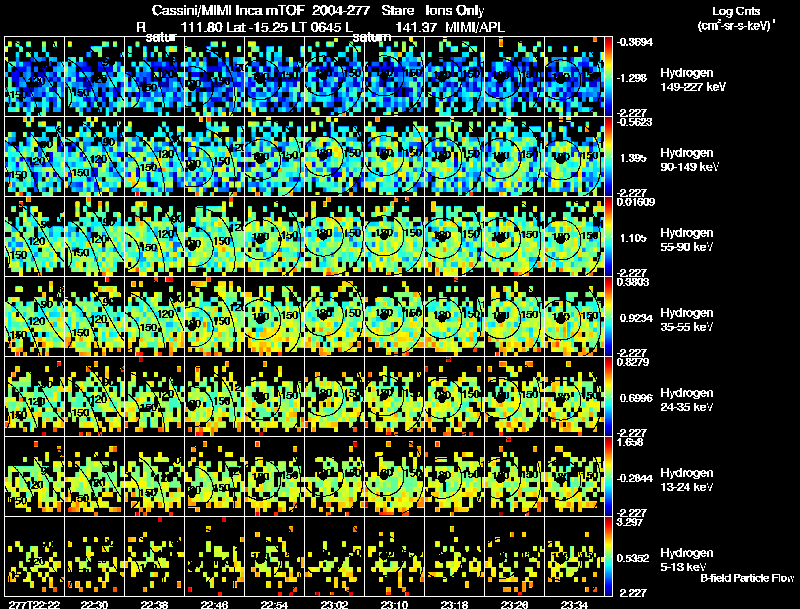Screen dimensions: 800x609
Task: Open the 5-13 keV image panel at 22:30
Action: tap(94, 556)
